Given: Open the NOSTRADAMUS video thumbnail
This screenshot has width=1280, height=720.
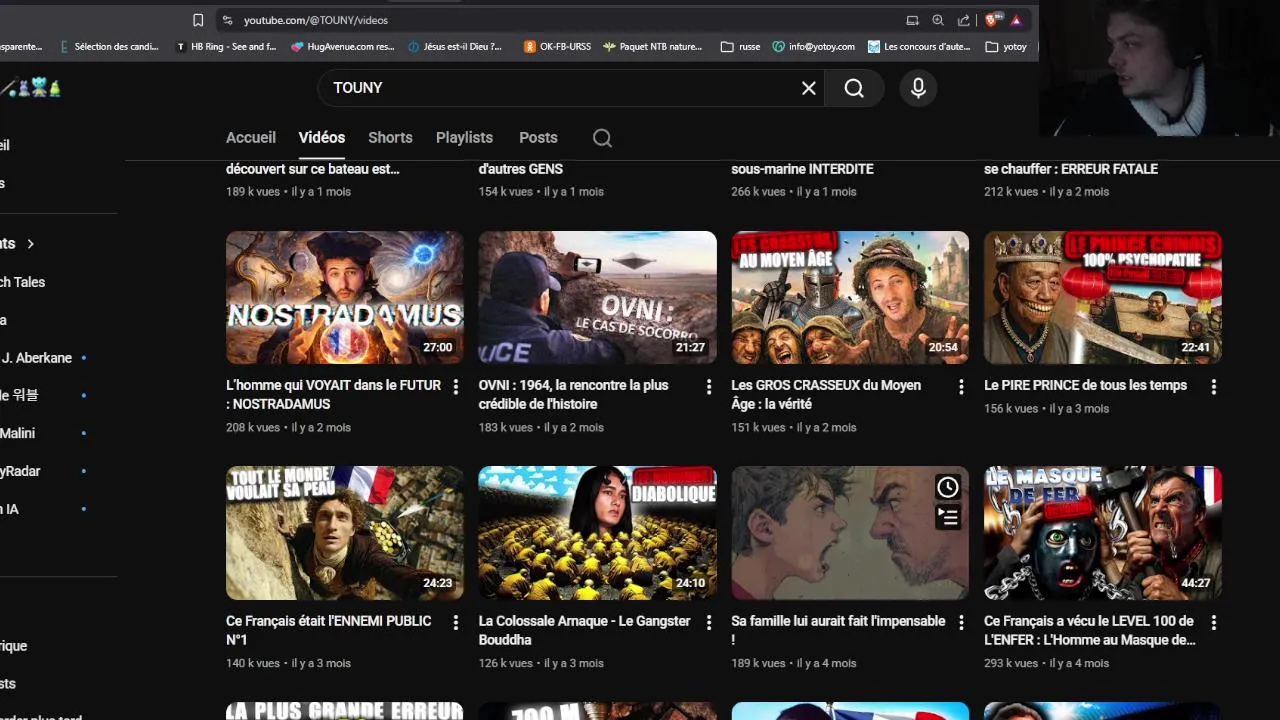Looking at the screenshot, I should [345, 298].
